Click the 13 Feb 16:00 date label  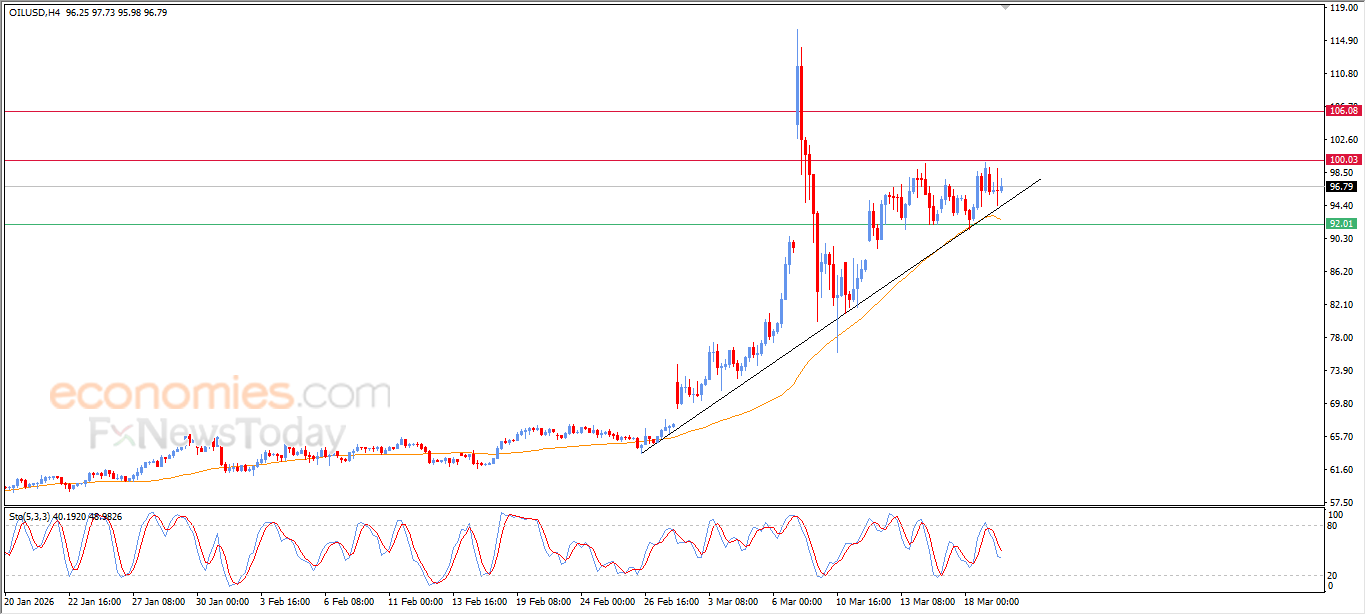[480, 602]
